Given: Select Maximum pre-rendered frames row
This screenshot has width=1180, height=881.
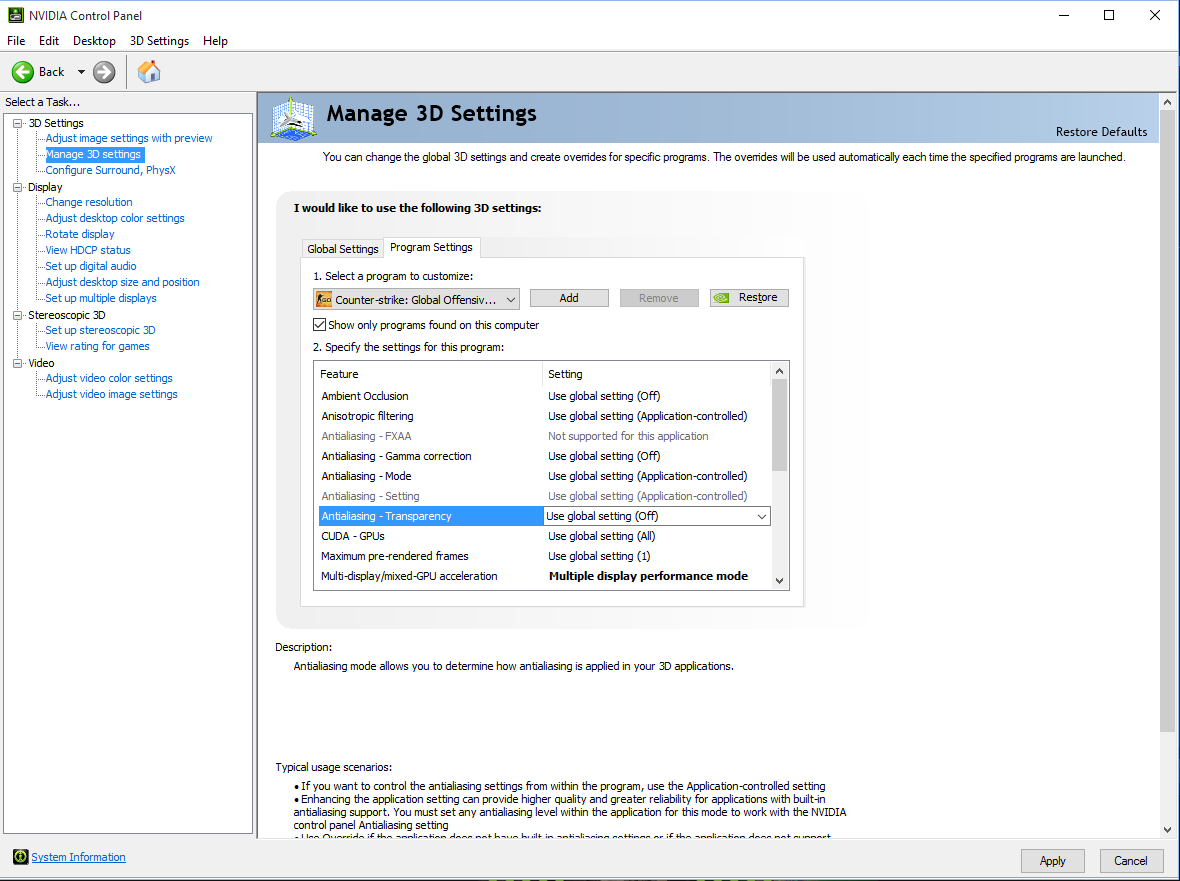Looking at the screenshot, I should [543, 556].
